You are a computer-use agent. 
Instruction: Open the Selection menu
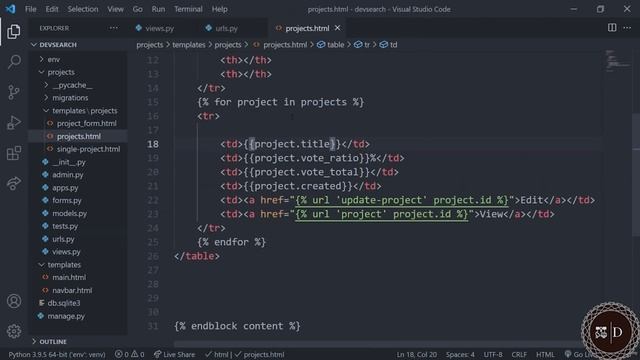coord(83,9)
